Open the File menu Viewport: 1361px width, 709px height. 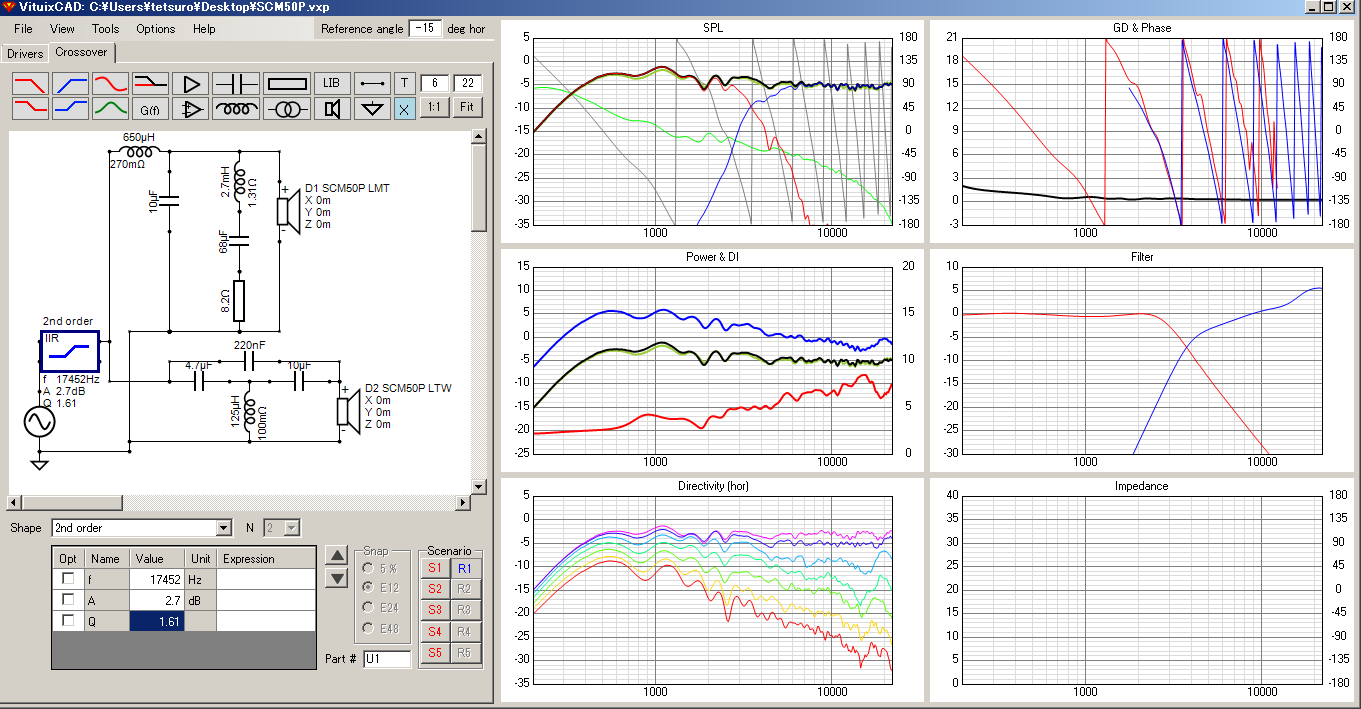pyautogui.click(x=23, y=29)
